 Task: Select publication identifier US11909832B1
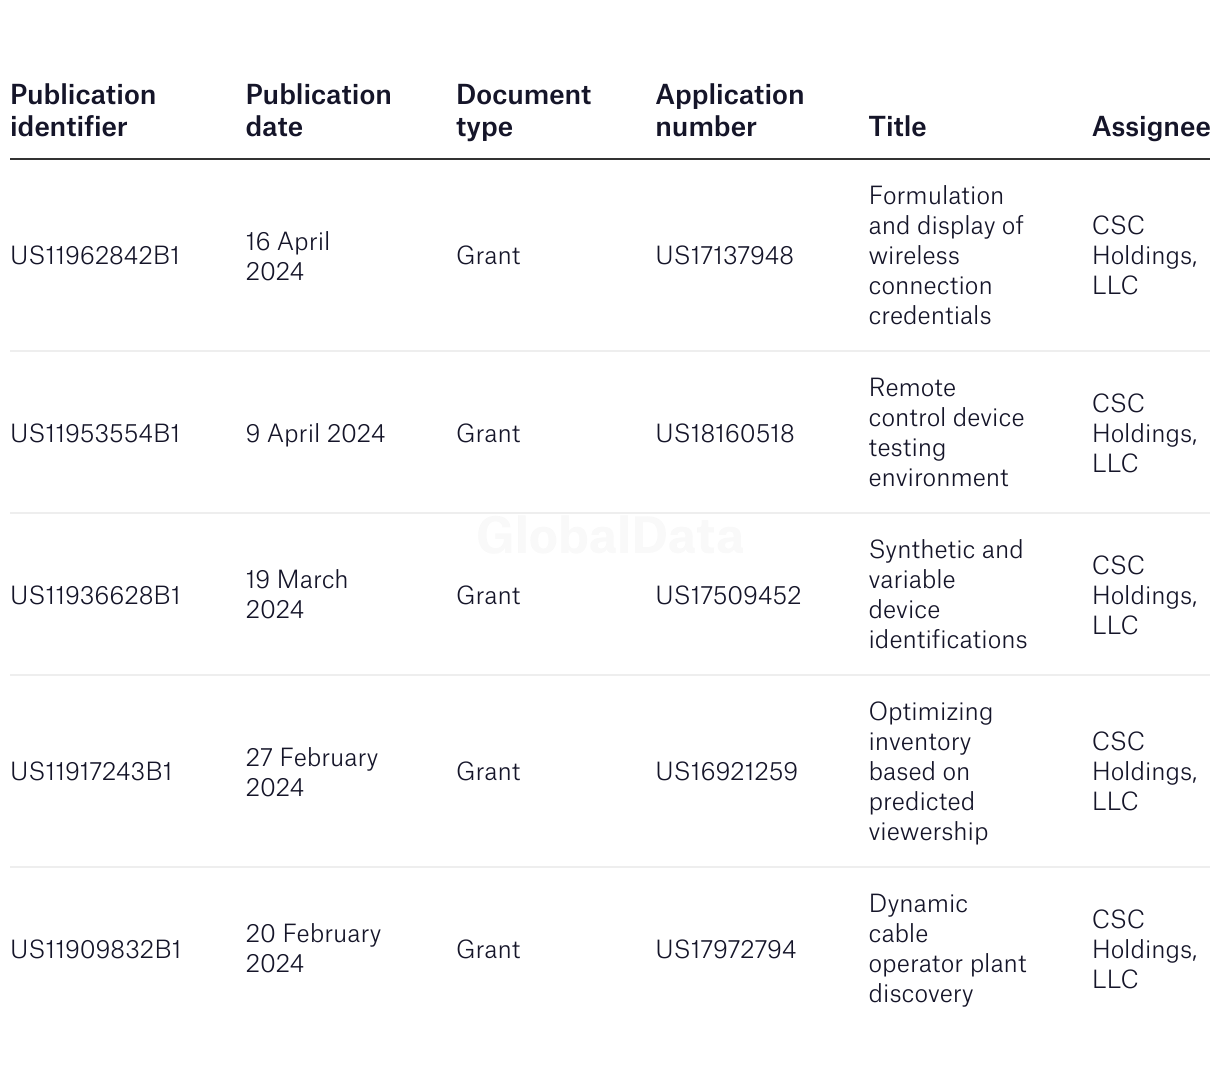(96, 950)
